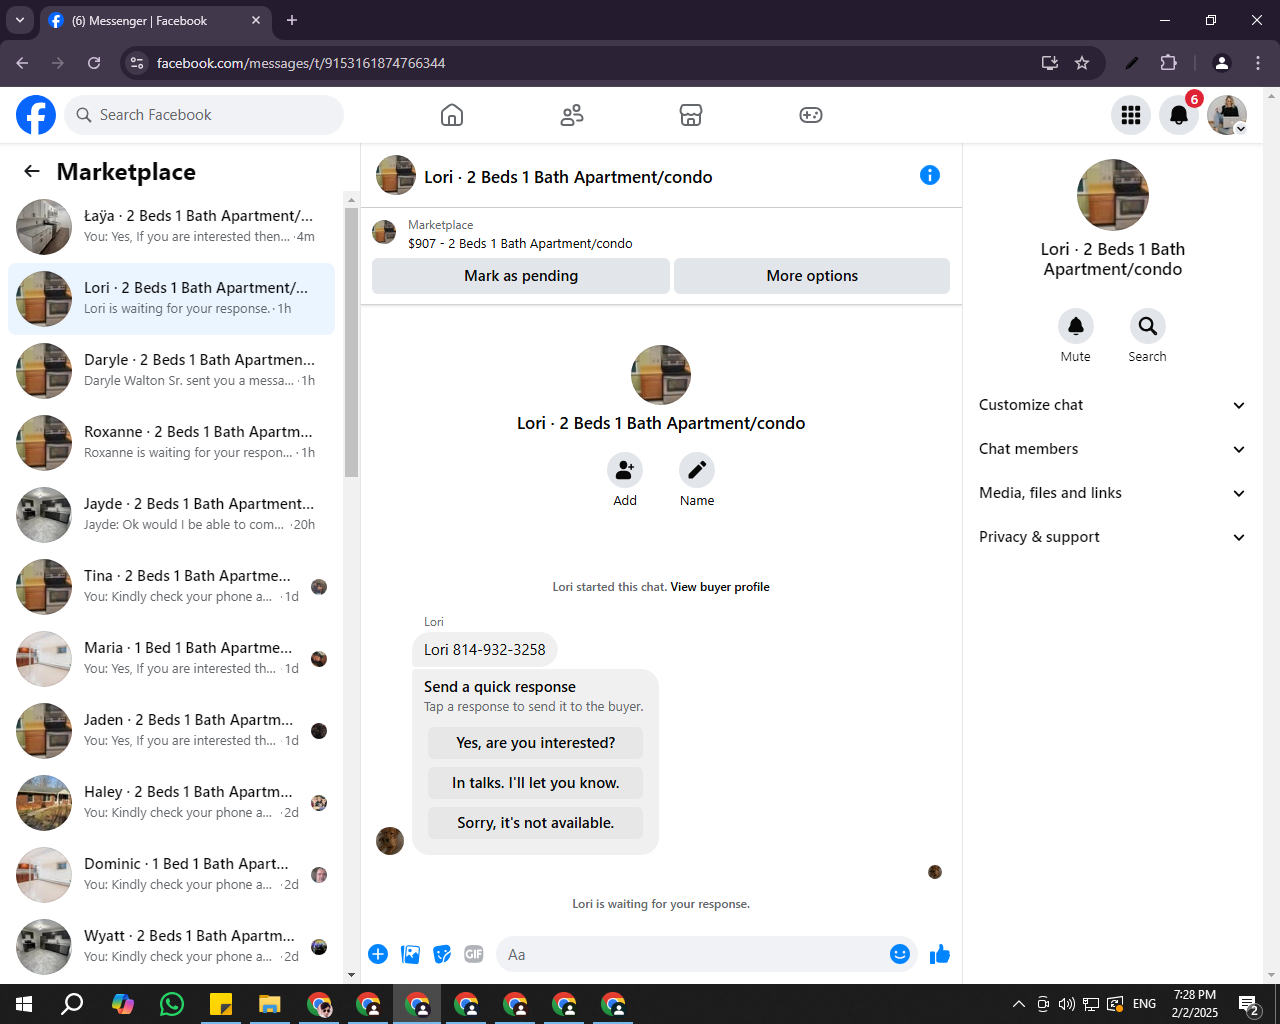The image size is (1280, 1024).
Task: Open the browser tab list dropdown arrow
Action: pyautogui.click(x=19, y=20)
